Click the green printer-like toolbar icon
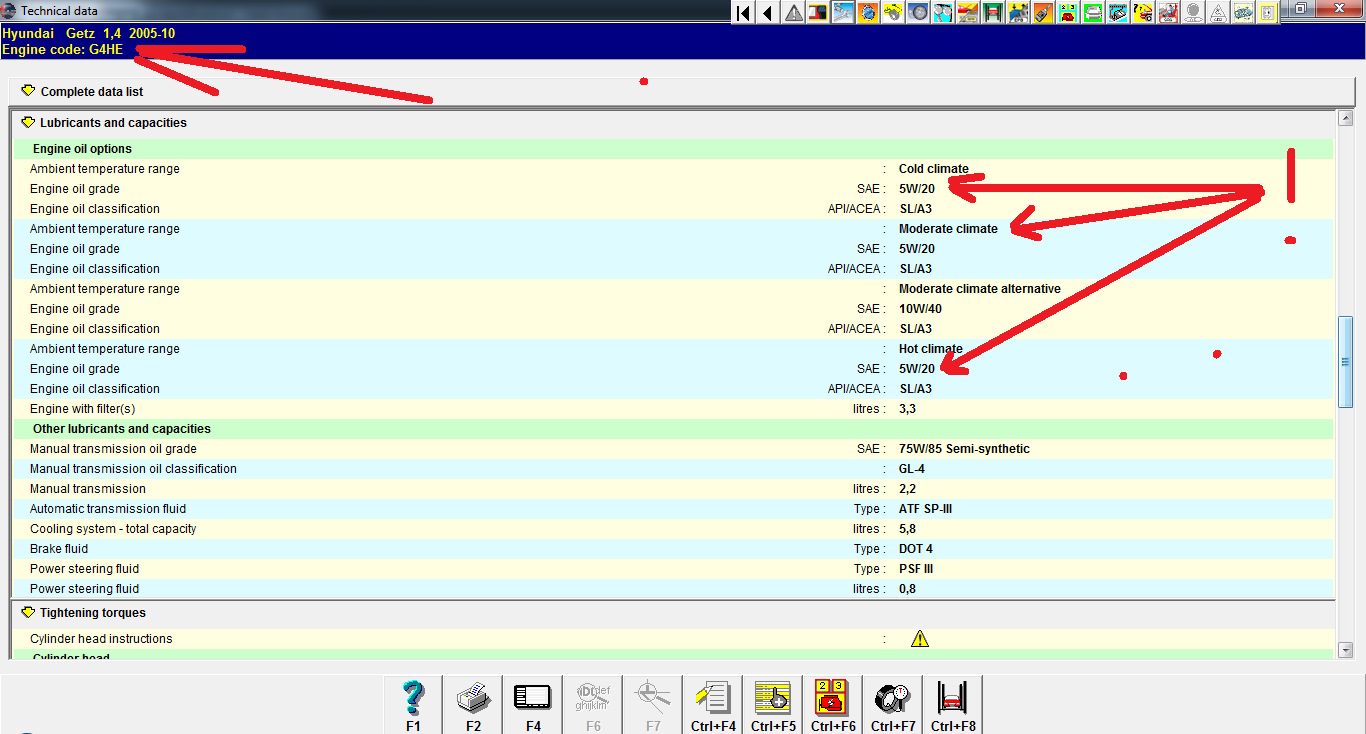 (x=1094, y=13)
